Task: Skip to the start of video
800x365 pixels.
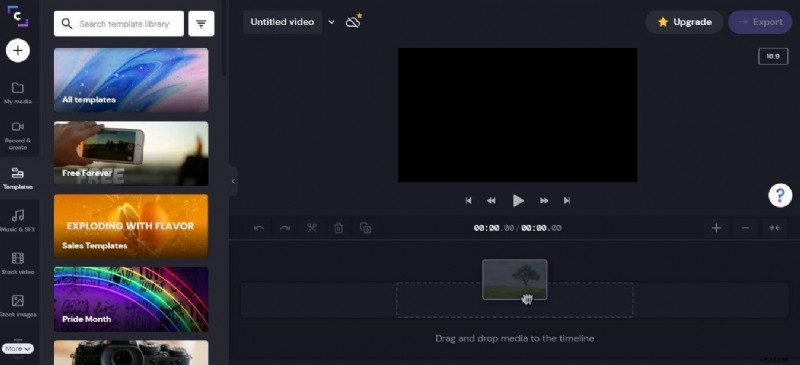Action: tap(468, 201)
